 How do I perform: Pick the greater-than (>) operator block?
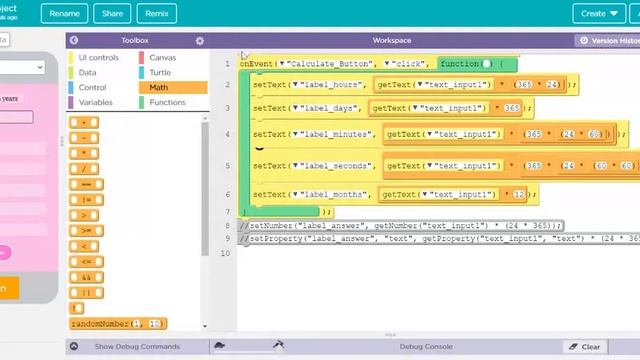coord(84,215)
